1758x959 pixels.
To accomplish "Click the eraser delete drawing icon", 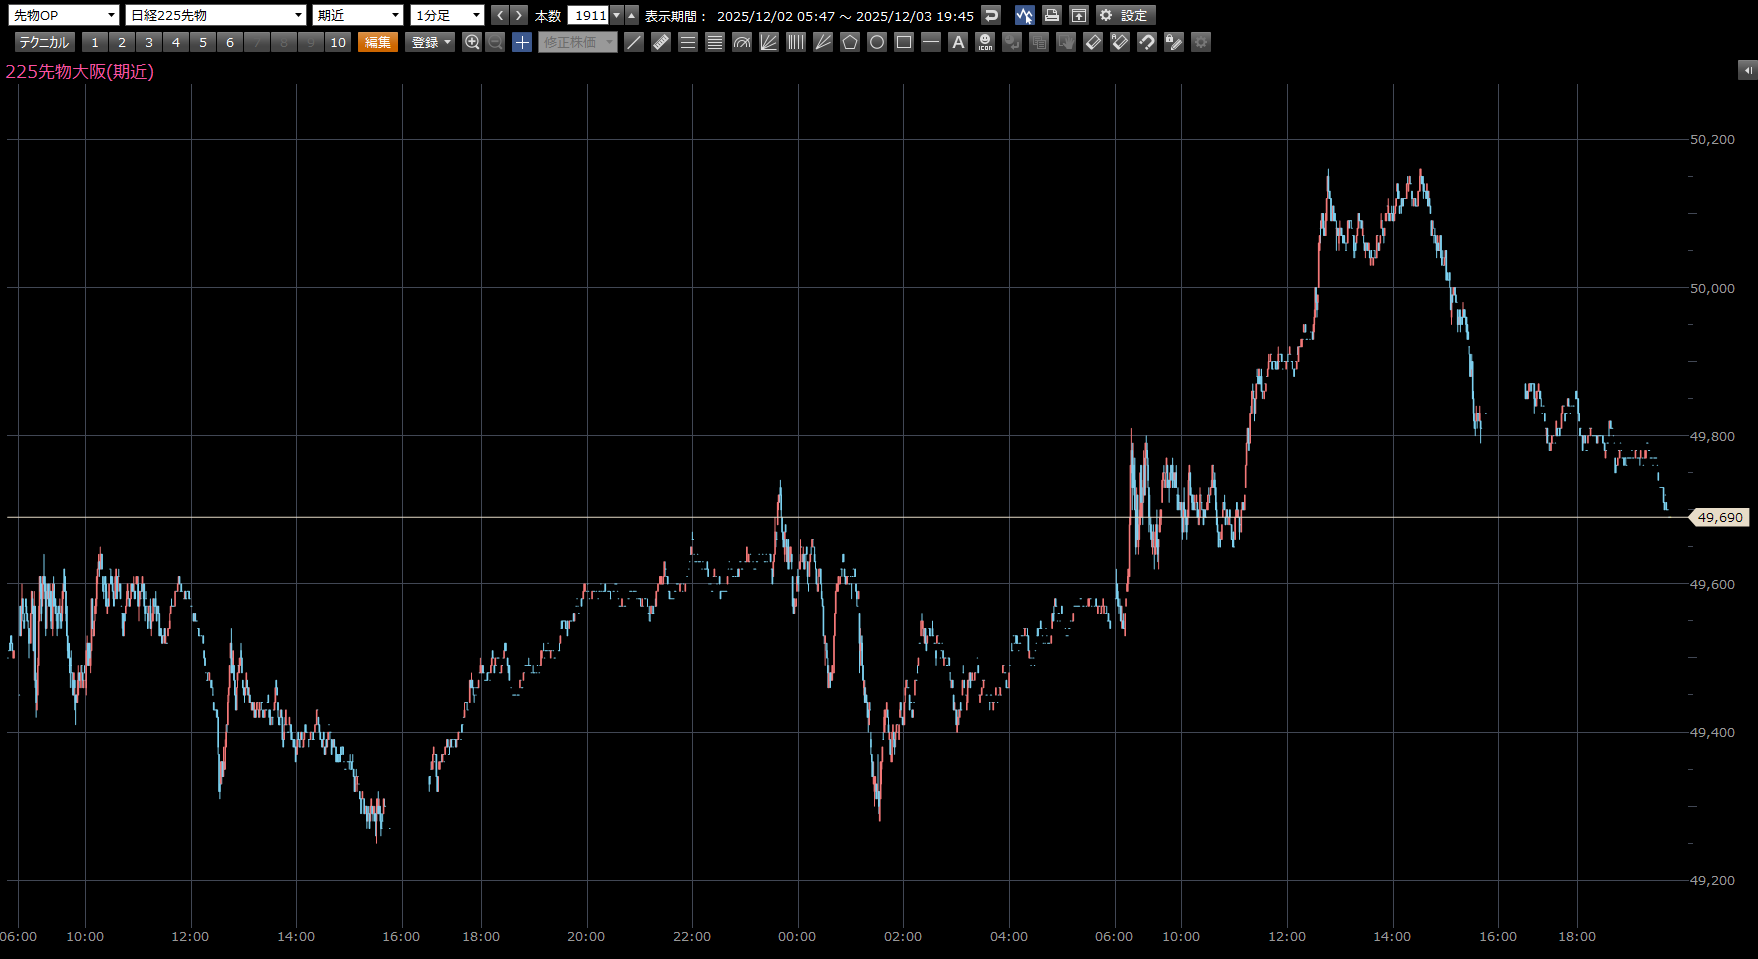I will click(1093, 42).
